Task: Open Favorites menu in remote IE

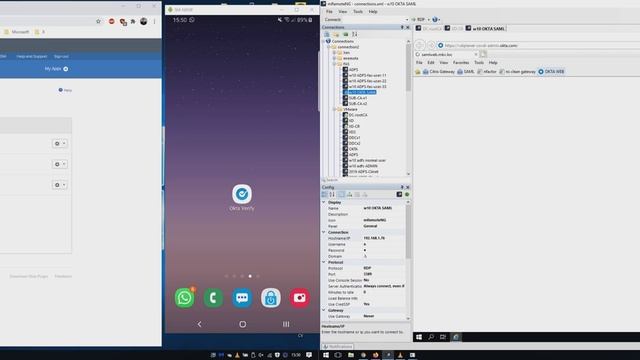Action: 461,63
